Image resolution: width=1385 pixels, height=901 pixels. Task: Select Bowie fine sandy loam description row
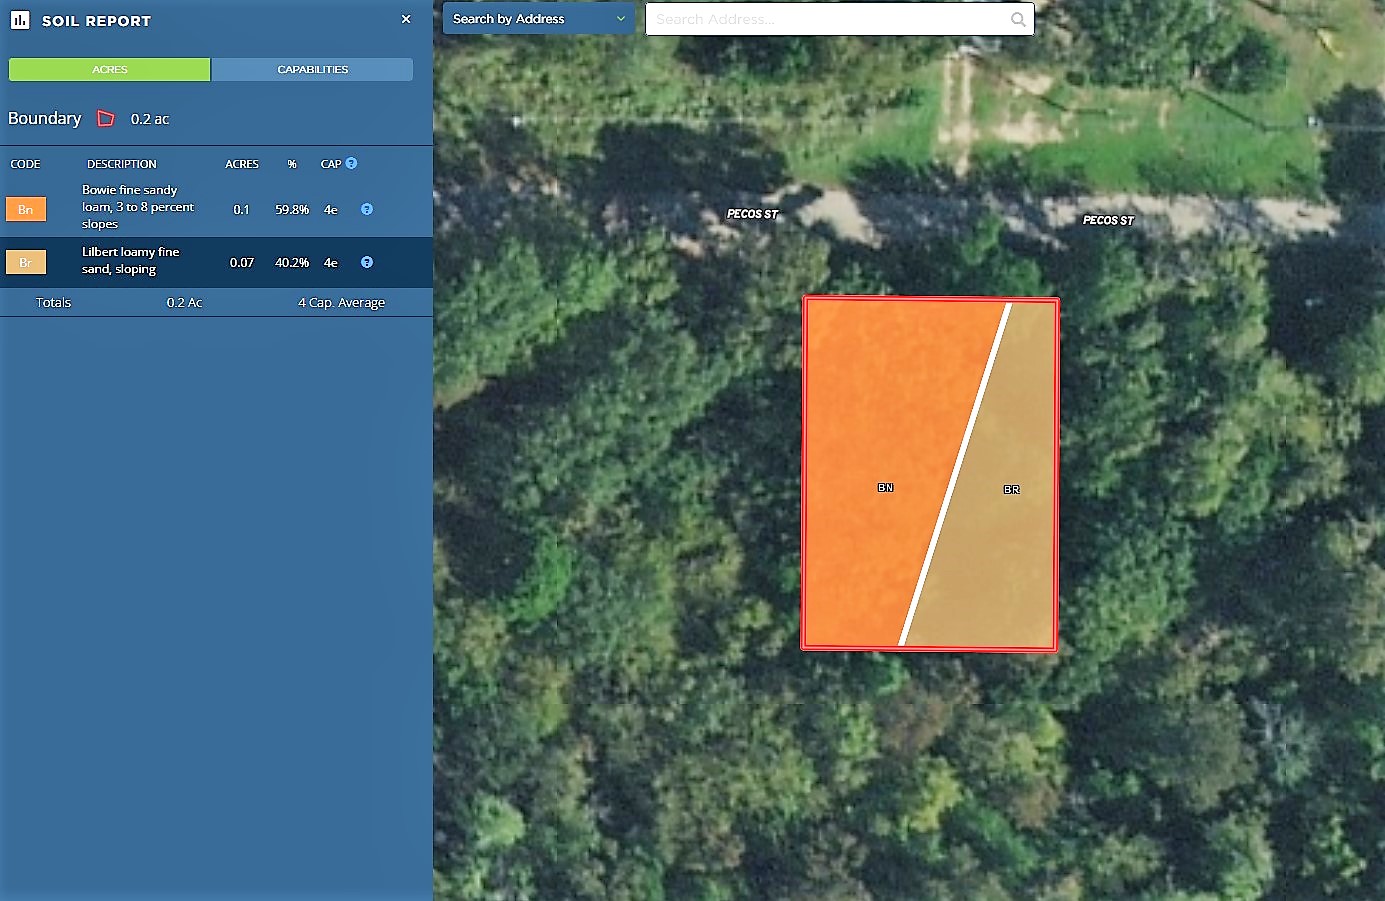click(x=138, y=207)
